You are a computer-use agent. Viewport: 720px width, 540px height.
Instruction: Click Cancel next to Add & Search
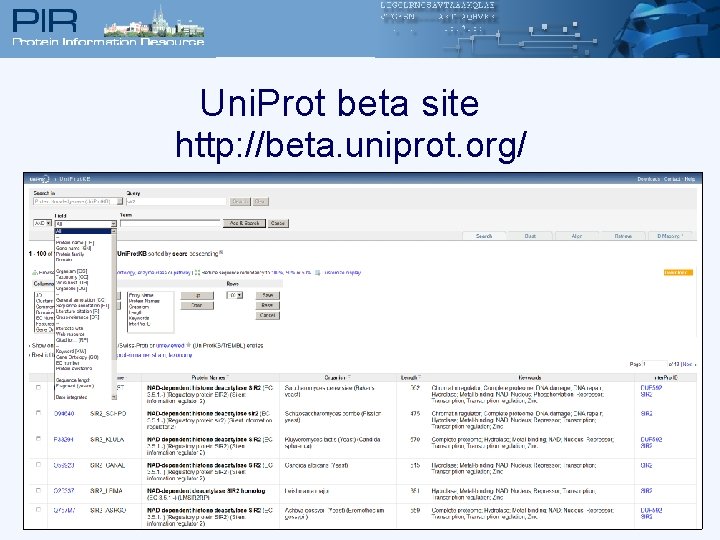click(278, 223)
